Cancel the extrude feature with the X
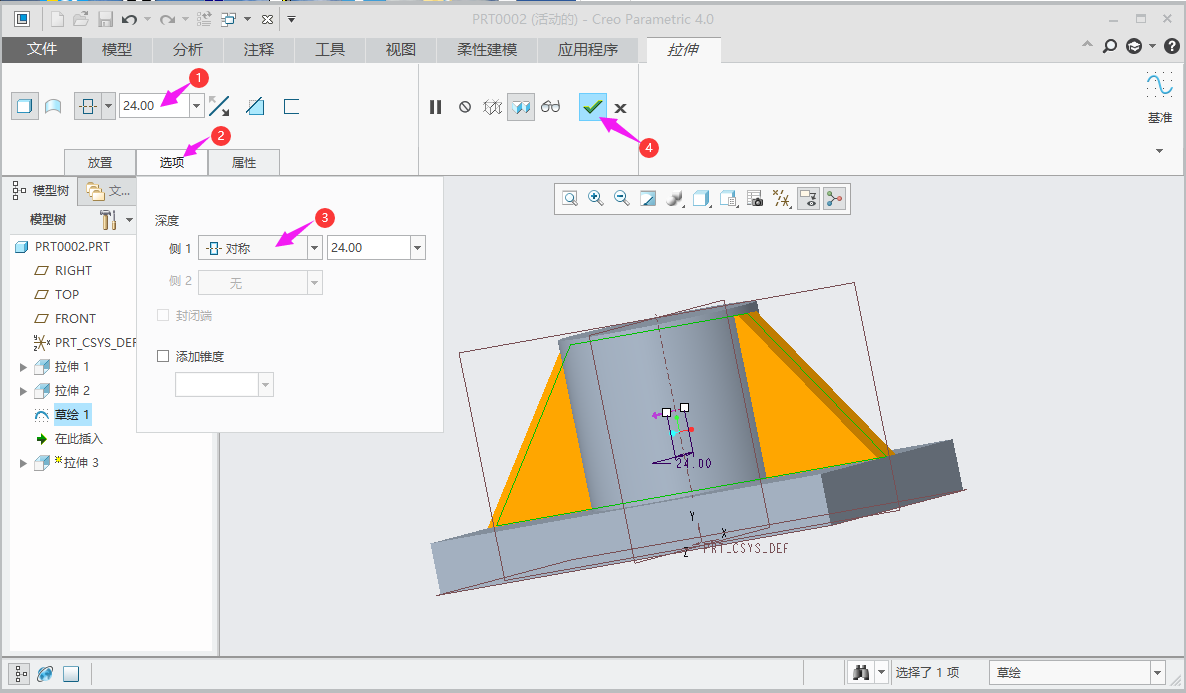The width and height of the screenshot is (1186, 693). [620, 108]
